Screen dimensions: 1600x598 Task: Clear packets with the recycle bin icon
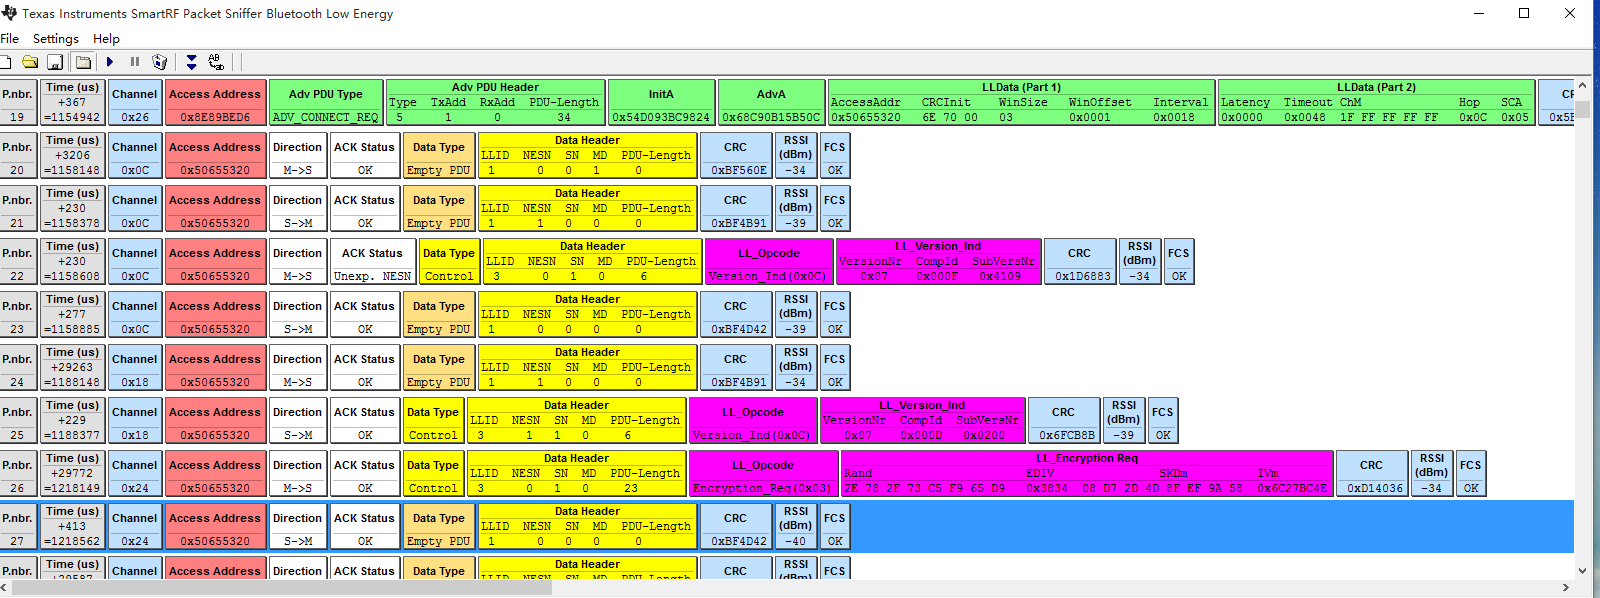pos(159,62)
